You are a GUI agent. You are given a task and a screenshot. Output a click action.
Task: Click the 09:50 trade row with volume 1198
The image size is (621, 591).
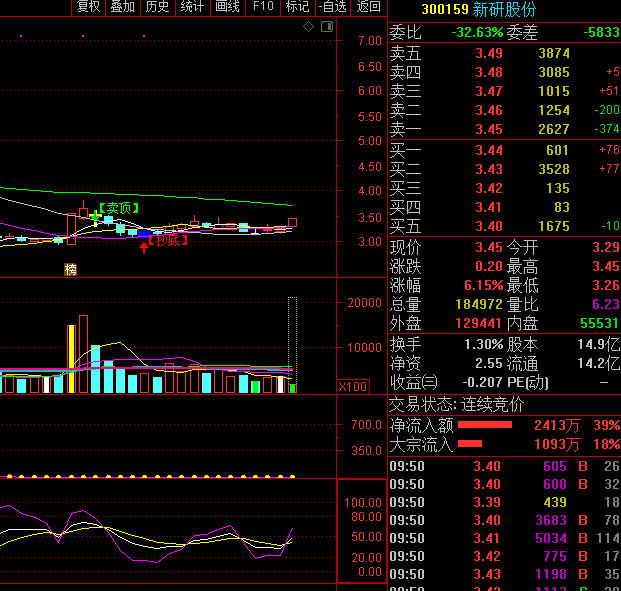pos(505,574)
